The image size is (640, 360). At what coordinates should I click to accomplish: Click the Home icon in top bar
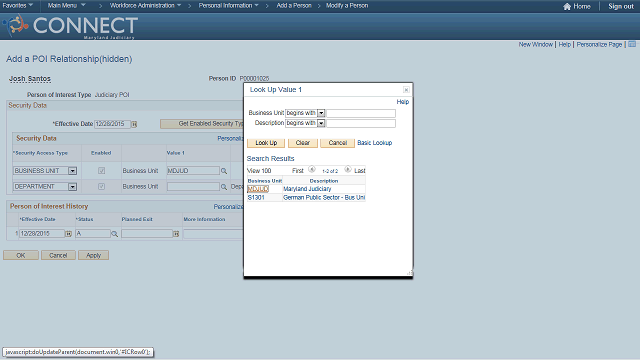click(x=567, y=6)
